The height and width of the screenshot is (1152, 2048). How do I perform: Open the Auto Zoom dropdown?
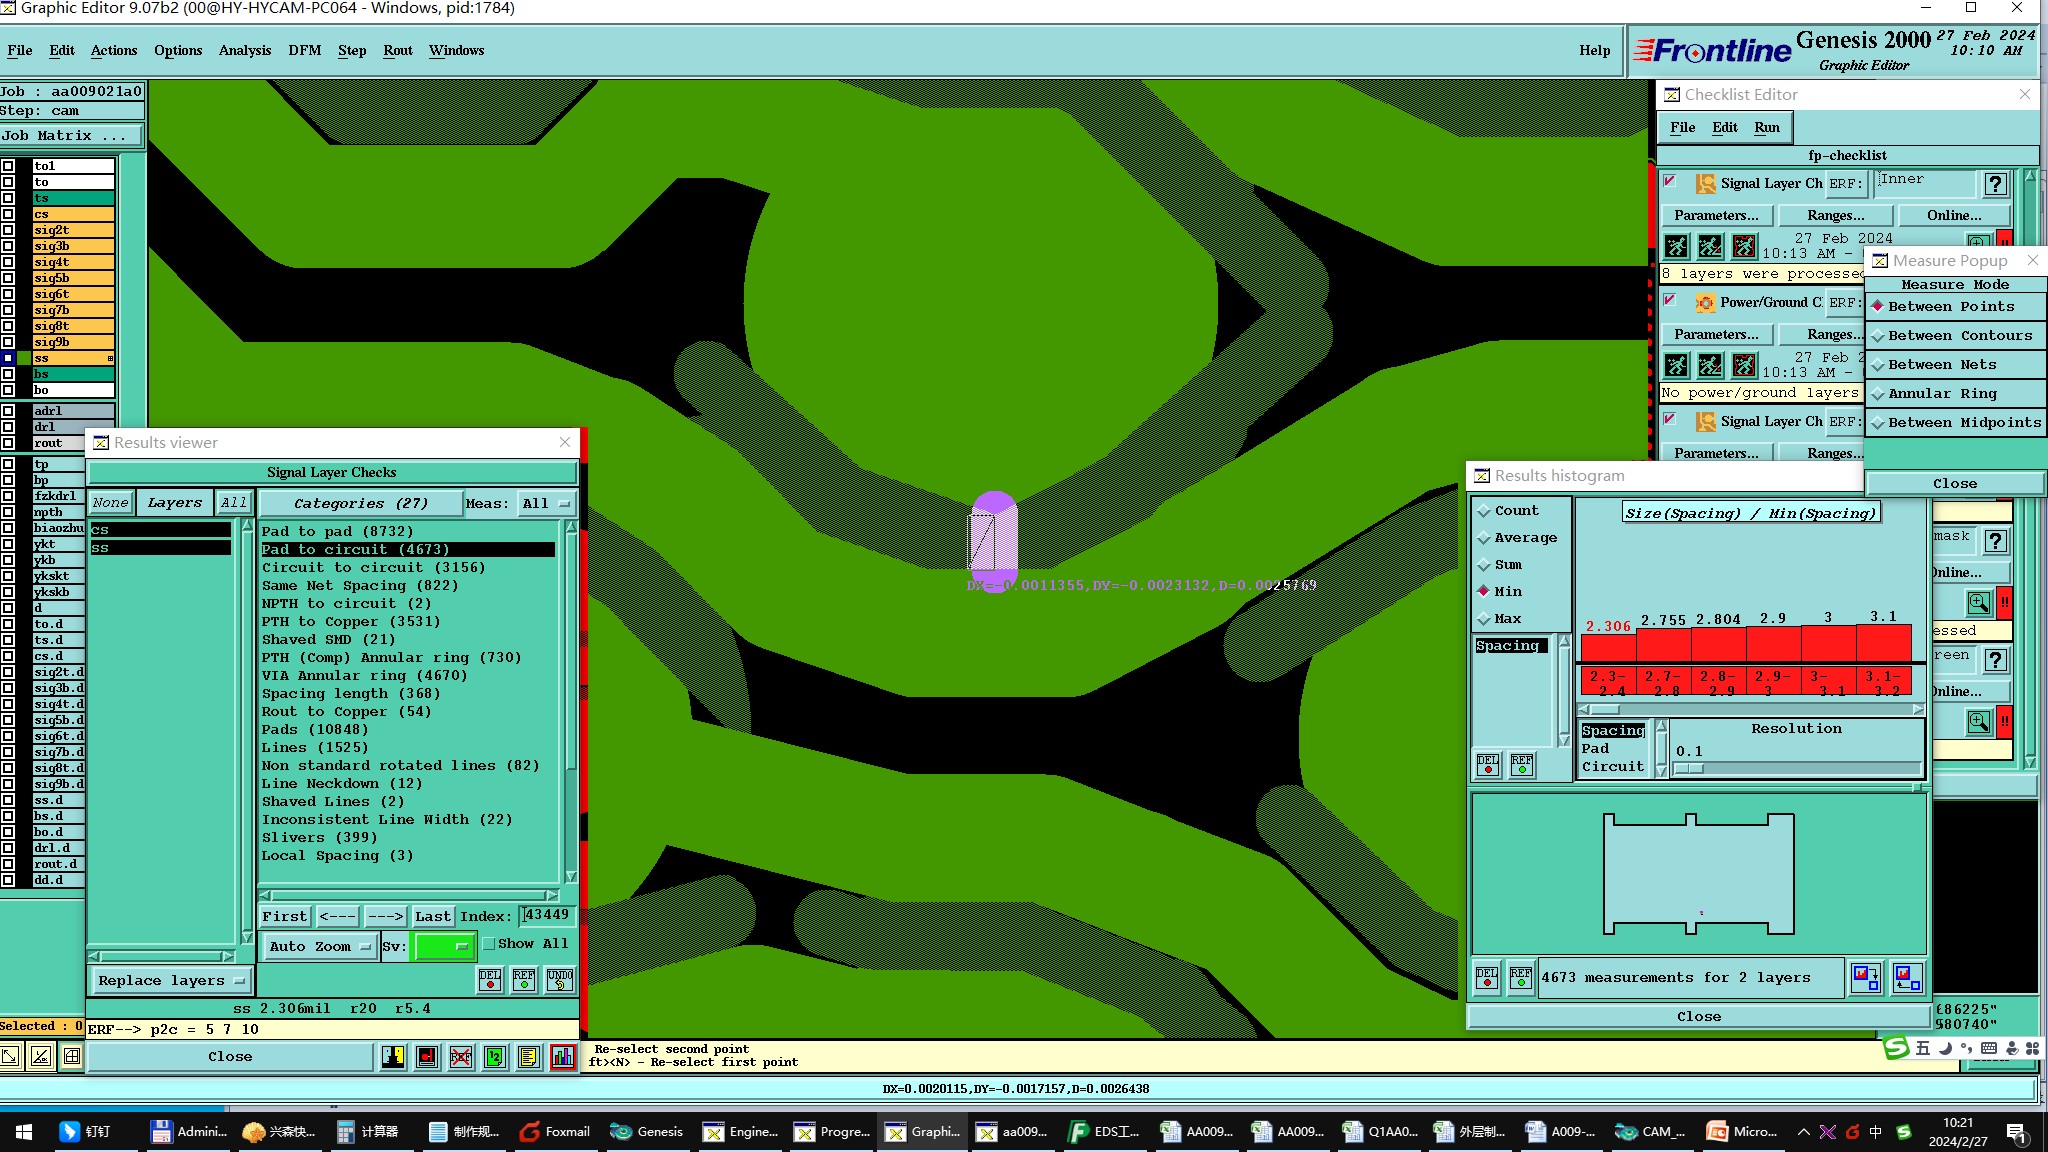[320, 946]
